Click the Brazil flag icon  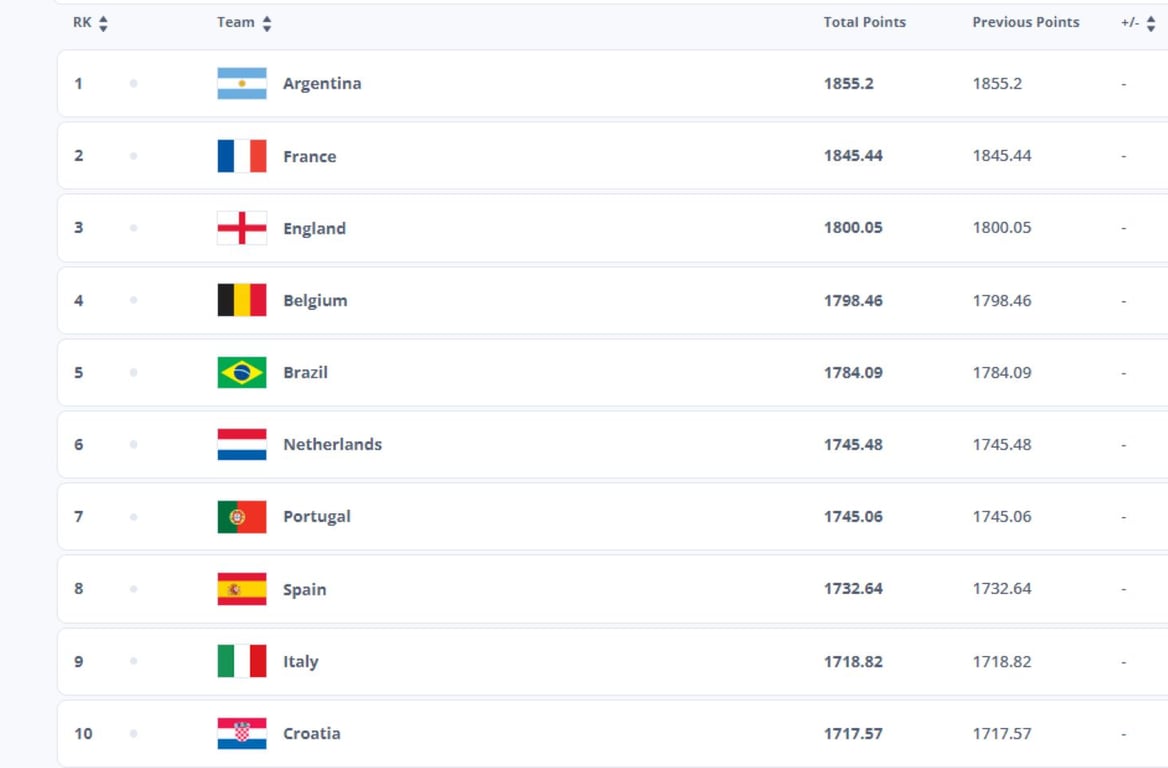242,372
